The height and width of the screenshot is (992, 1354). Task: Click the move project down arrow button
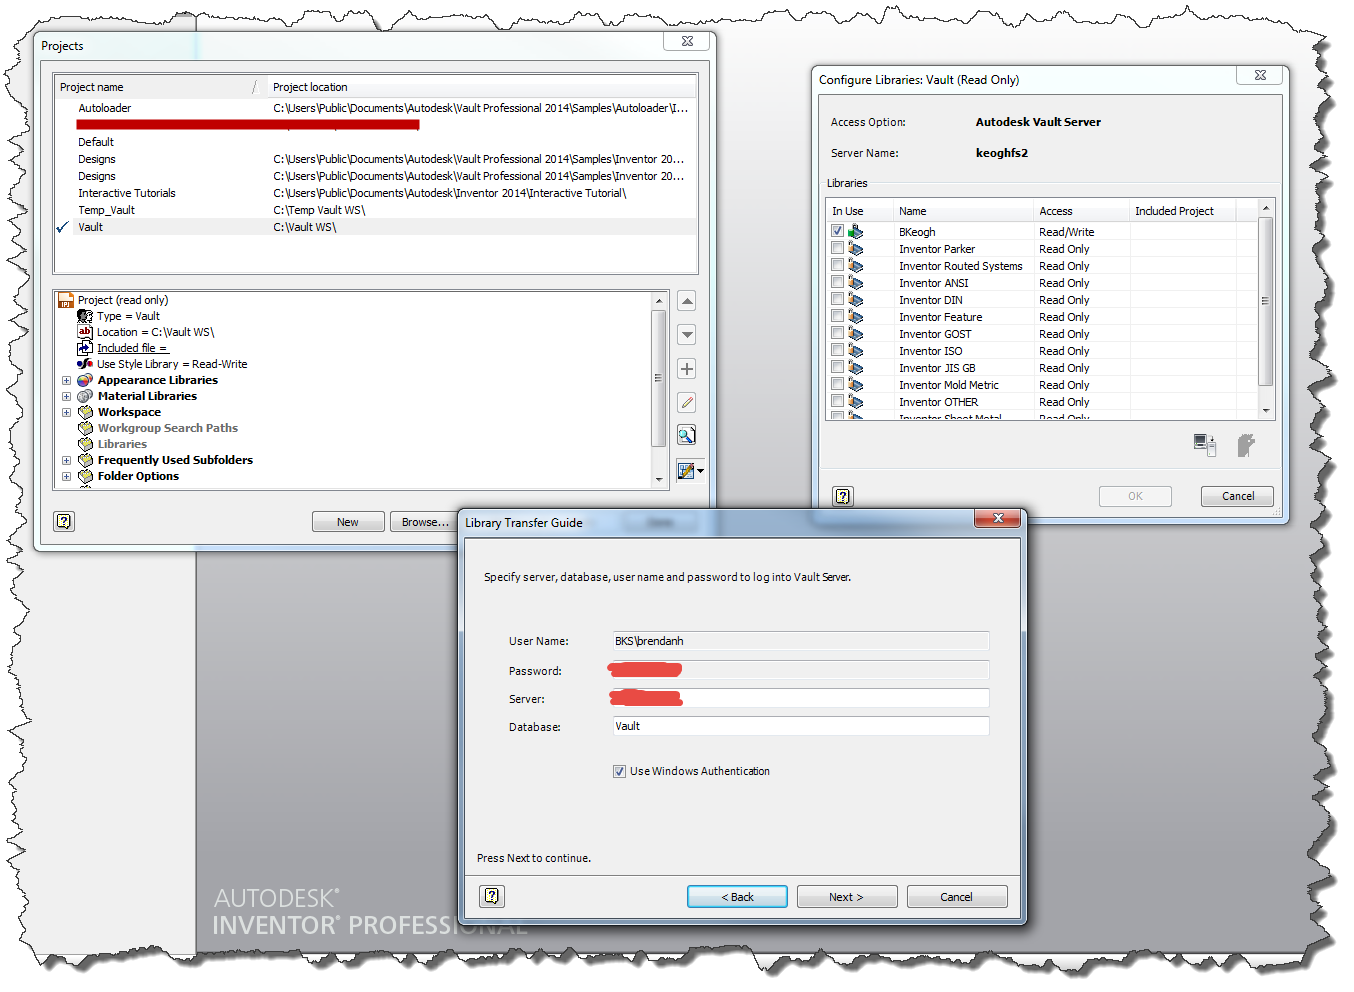[687, 335]
